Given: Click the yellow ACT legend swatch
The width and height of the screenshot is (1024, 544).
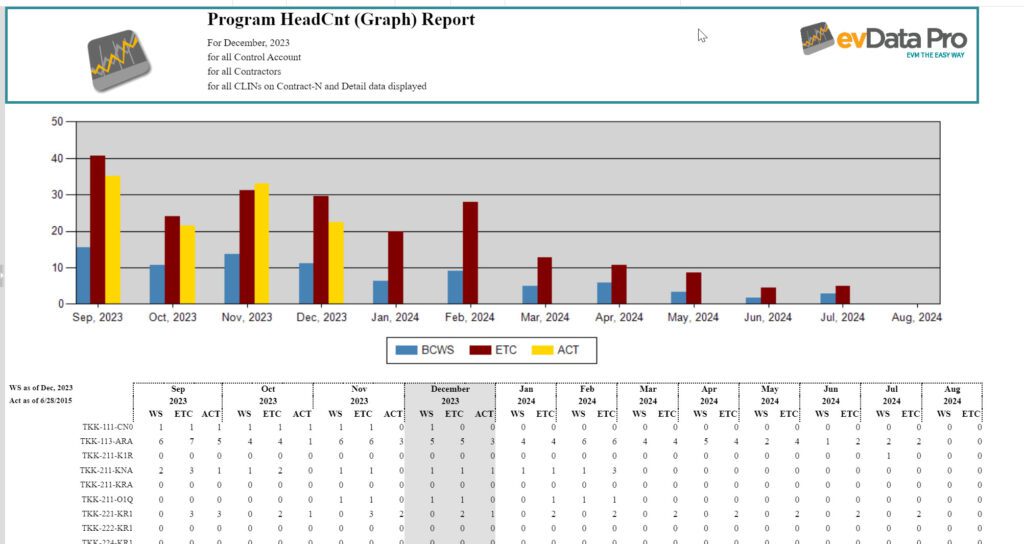Looking at the screenshot, I should click(543, 351).
